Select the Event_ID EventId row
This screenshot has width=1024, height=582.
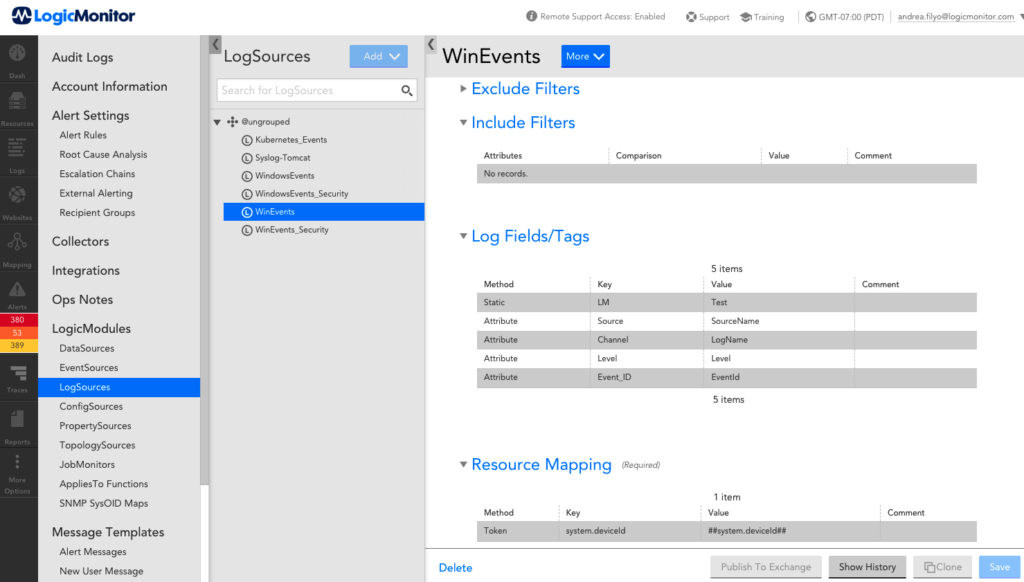[x=726, y=378]
